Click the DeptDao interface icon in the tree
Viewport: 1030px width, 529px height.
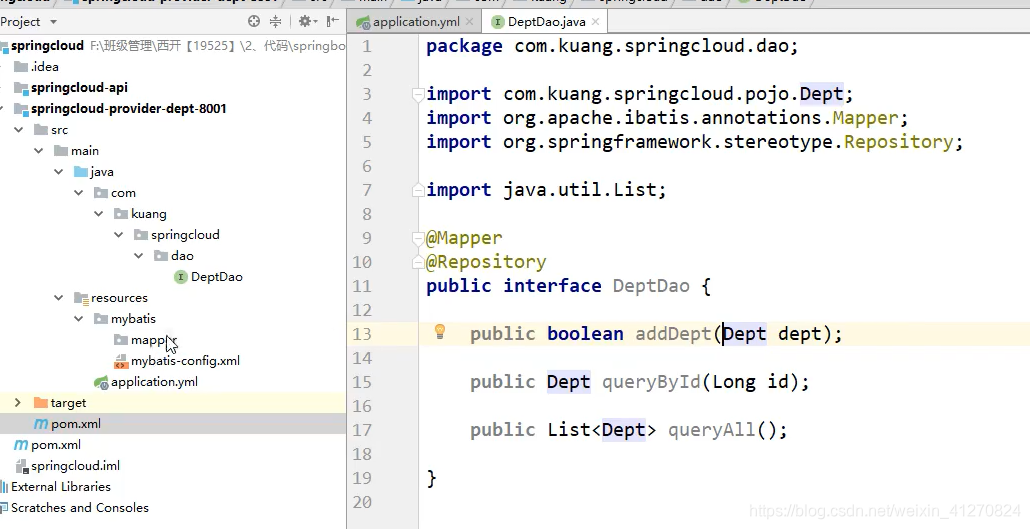point(181,277)
